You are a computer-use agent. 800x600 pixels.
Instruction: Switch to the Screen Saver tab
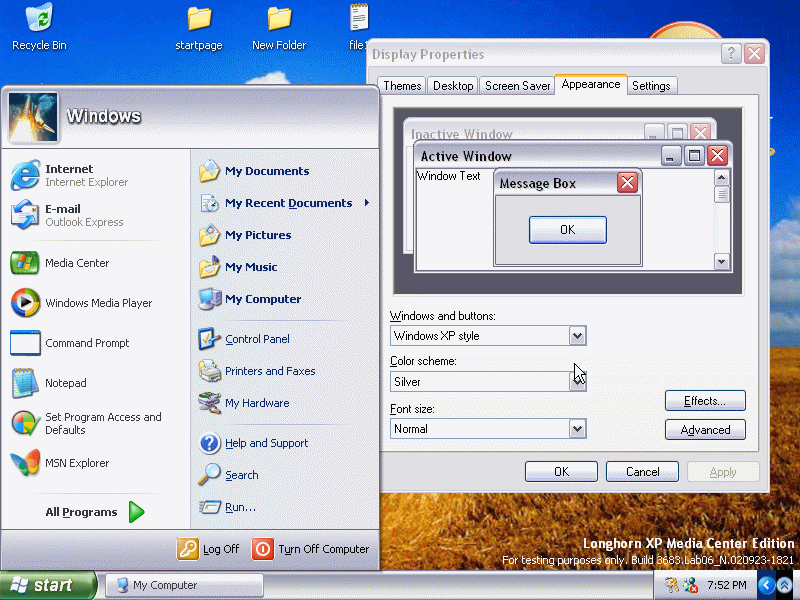[x=517, y=86]
